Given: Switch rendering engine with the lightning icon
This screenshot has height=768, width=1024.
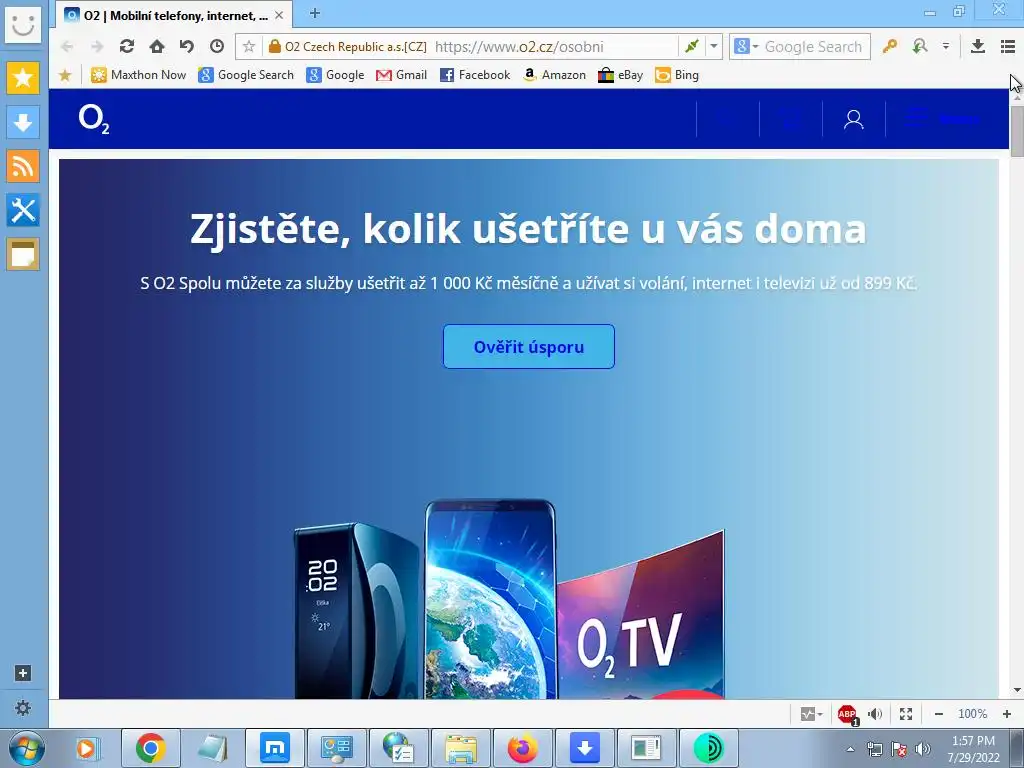Looking at the screenshot, I should (692, 46).
